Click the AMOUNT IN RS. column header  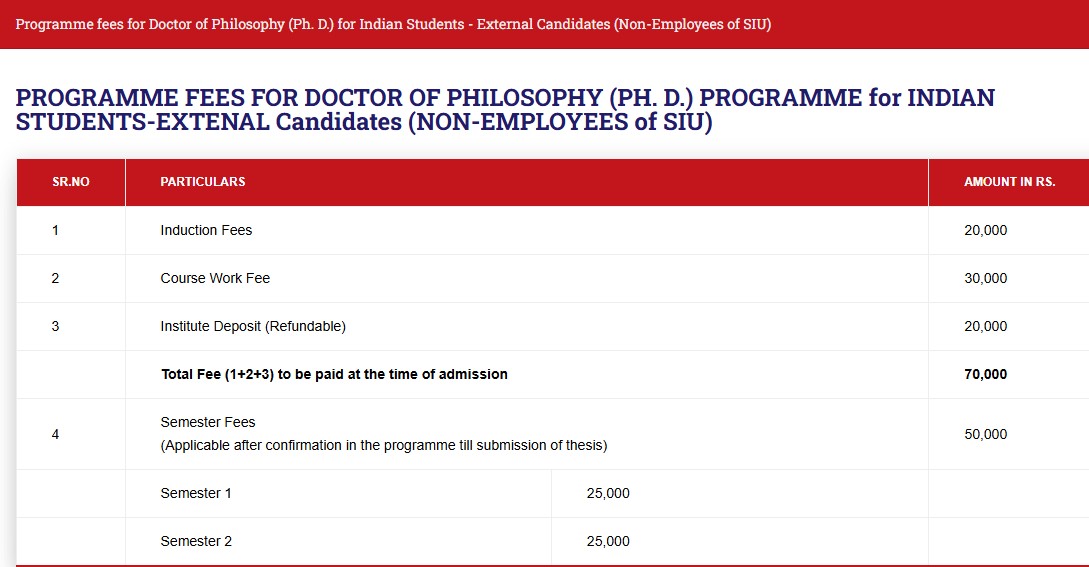1009,182
